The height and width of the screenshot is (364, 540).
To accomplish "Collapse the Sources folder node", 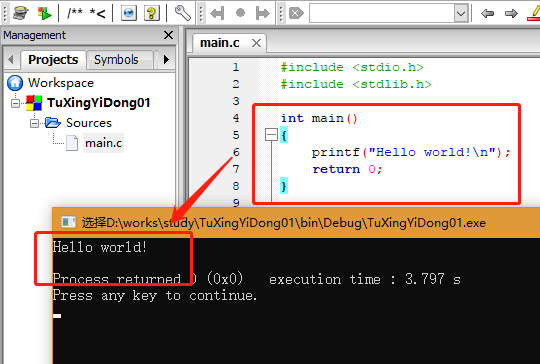I will [34, 123].
